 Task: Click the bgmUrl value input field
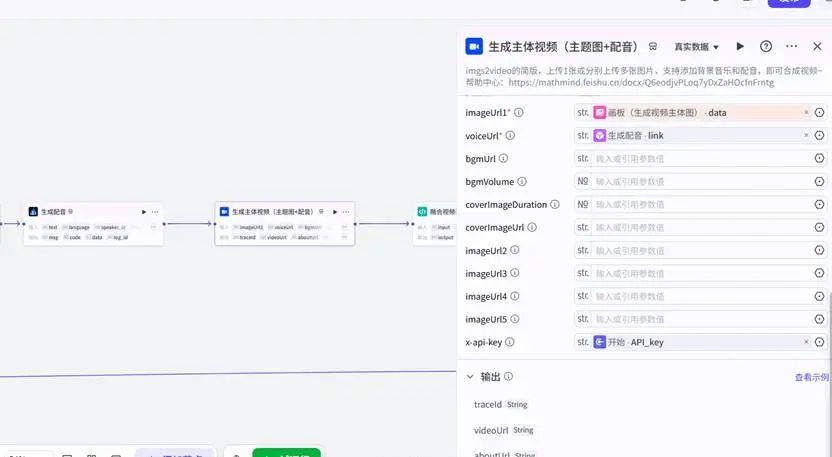(x=701, y=158)
